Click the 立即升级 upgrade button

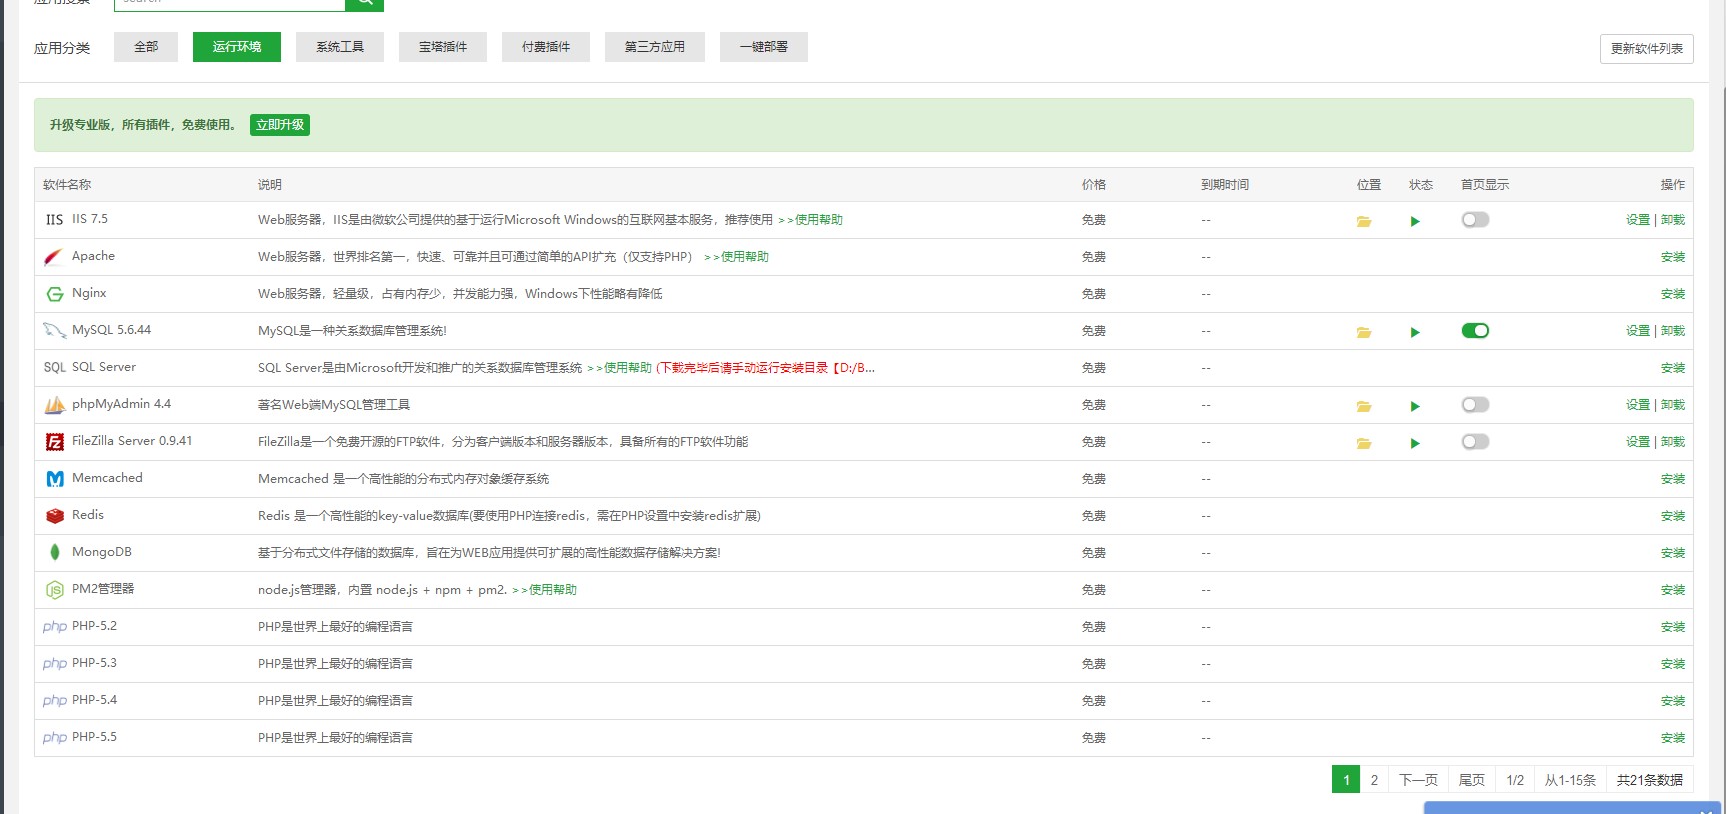[280, 125]
